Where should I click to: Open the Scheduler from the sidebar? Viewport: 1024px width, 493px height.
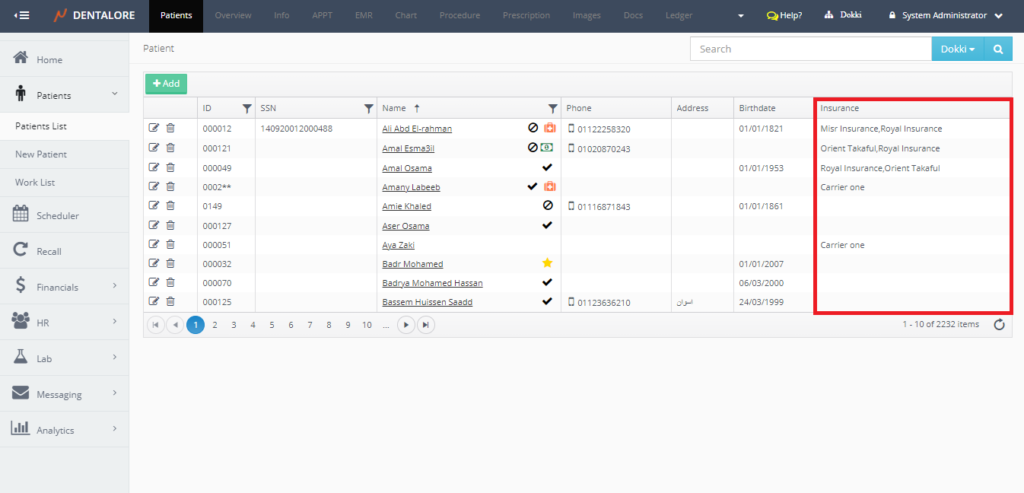(57, 215)
